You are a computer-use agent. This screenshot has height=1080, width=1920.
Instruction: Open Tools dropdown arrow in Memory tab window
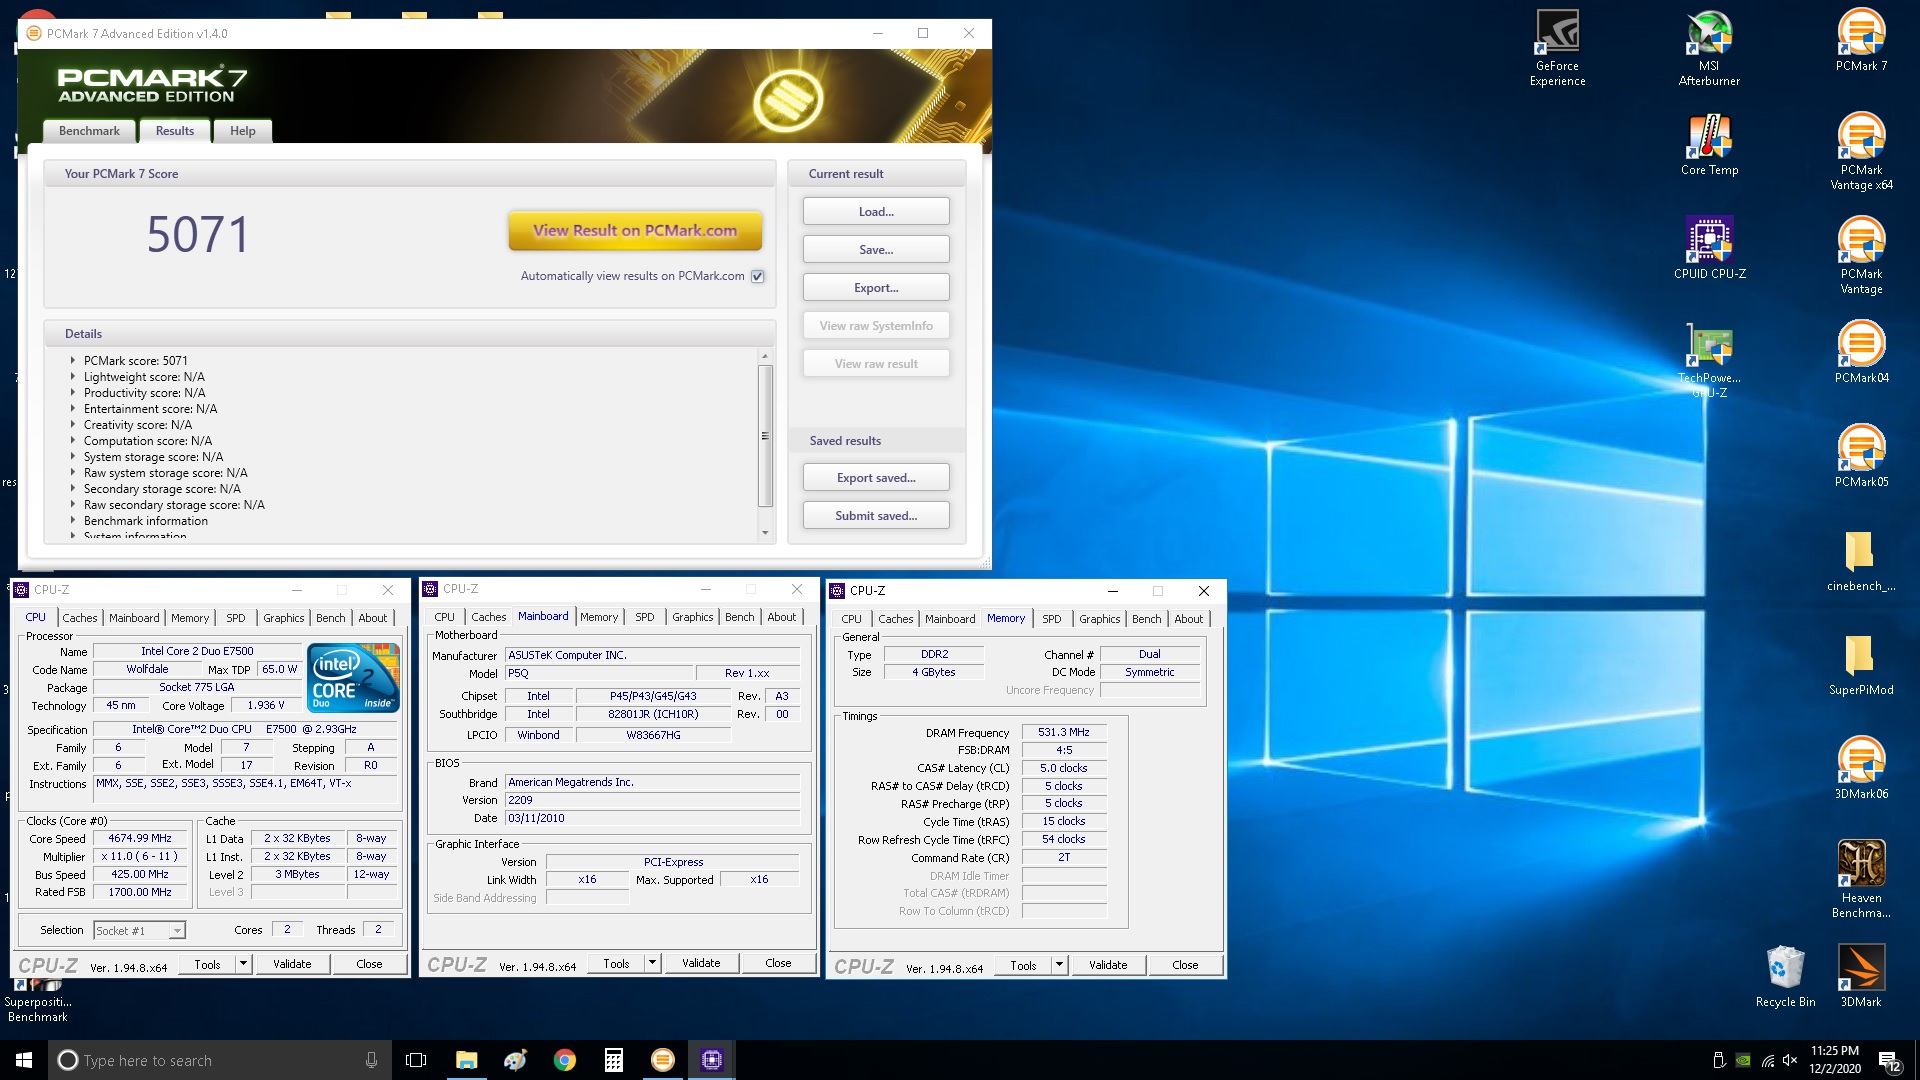tap(1059, 965)
